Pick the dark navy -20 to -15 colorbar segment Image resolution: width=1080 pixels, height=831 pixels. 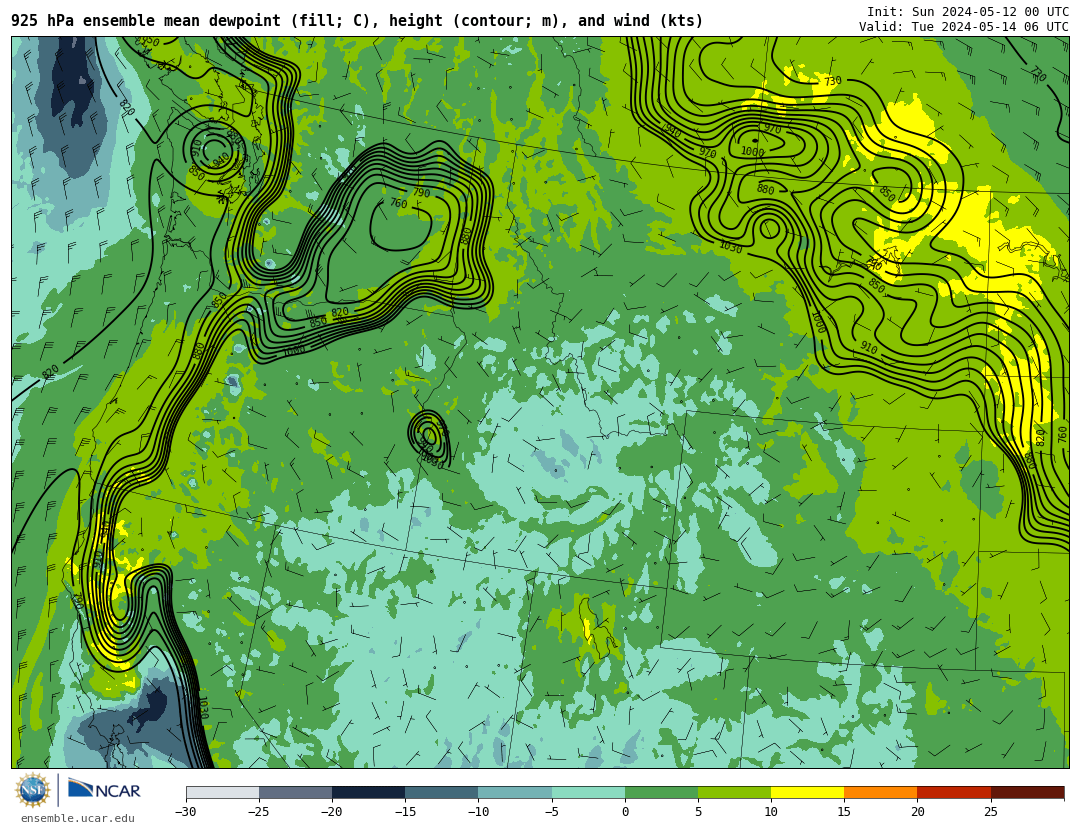(368, 793)
